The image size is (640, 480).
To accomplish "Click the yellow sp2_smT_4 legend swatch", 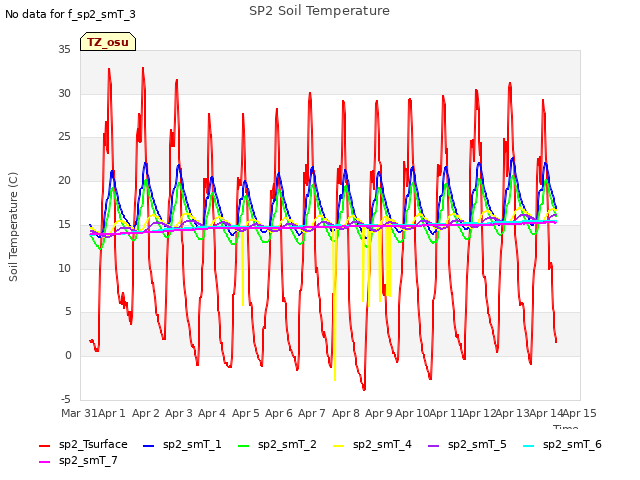I will [339, 446].
